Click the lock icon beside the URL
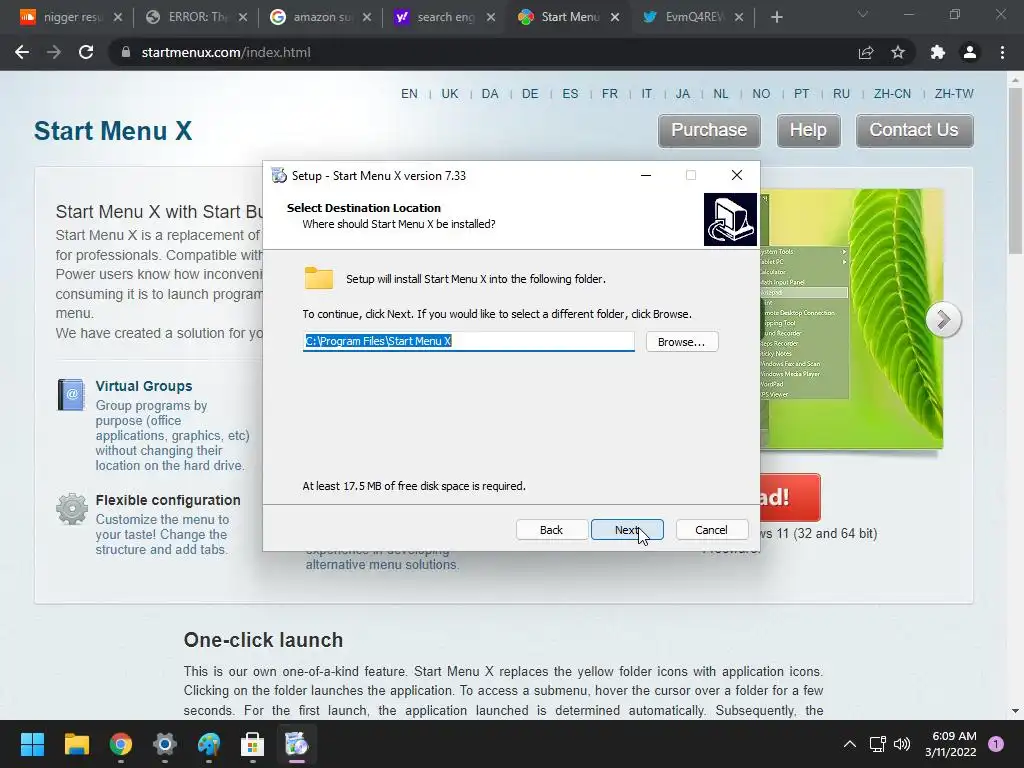This screenshot has width=1024, height=768. 126,52
